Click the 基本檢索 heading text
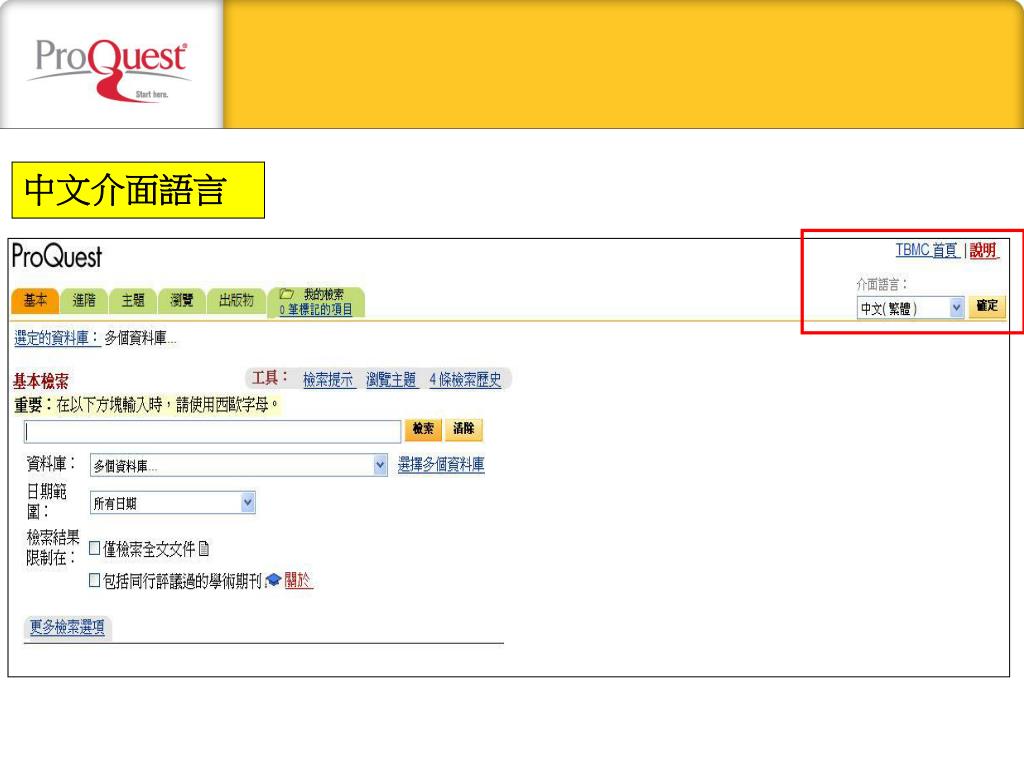1024x768 pixels. (40, 381)
